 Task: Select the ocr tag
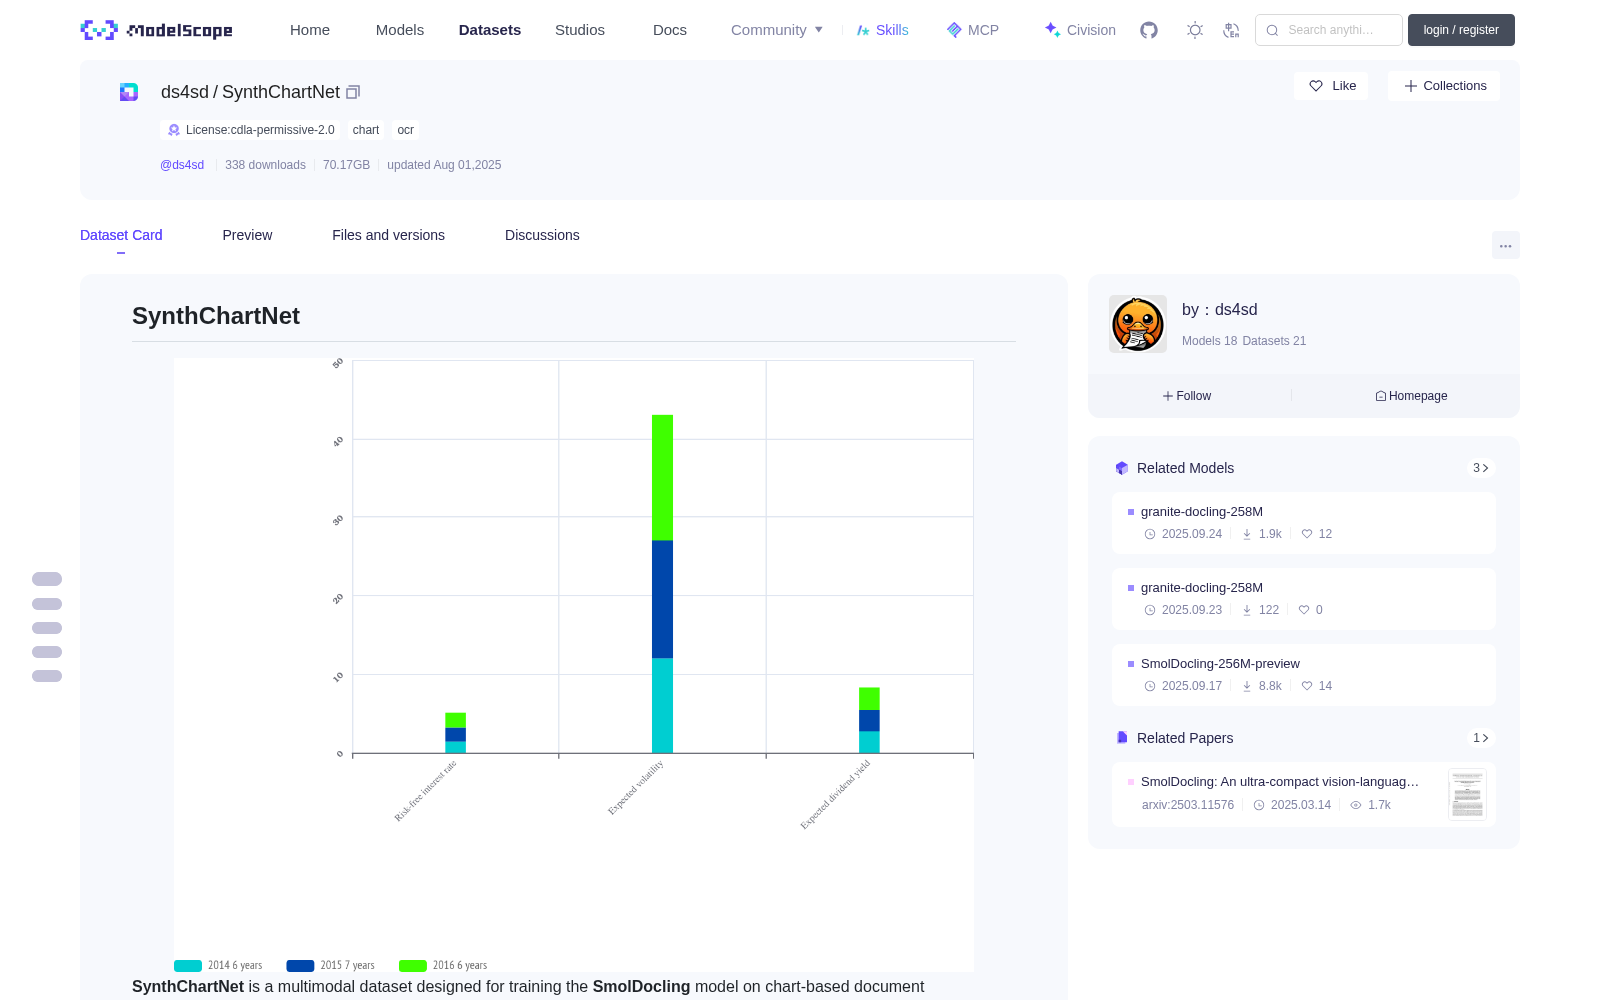[405, 130]
